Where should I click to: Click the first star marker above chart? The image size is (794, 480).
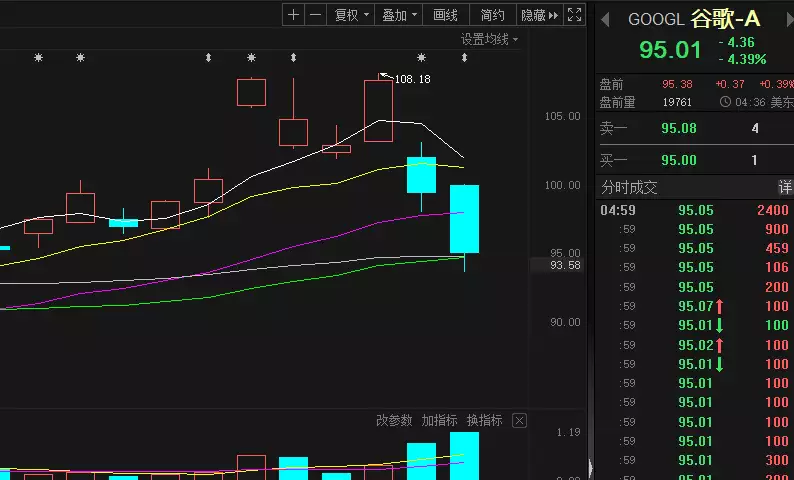pyautogui.click(x=39, y=58)
